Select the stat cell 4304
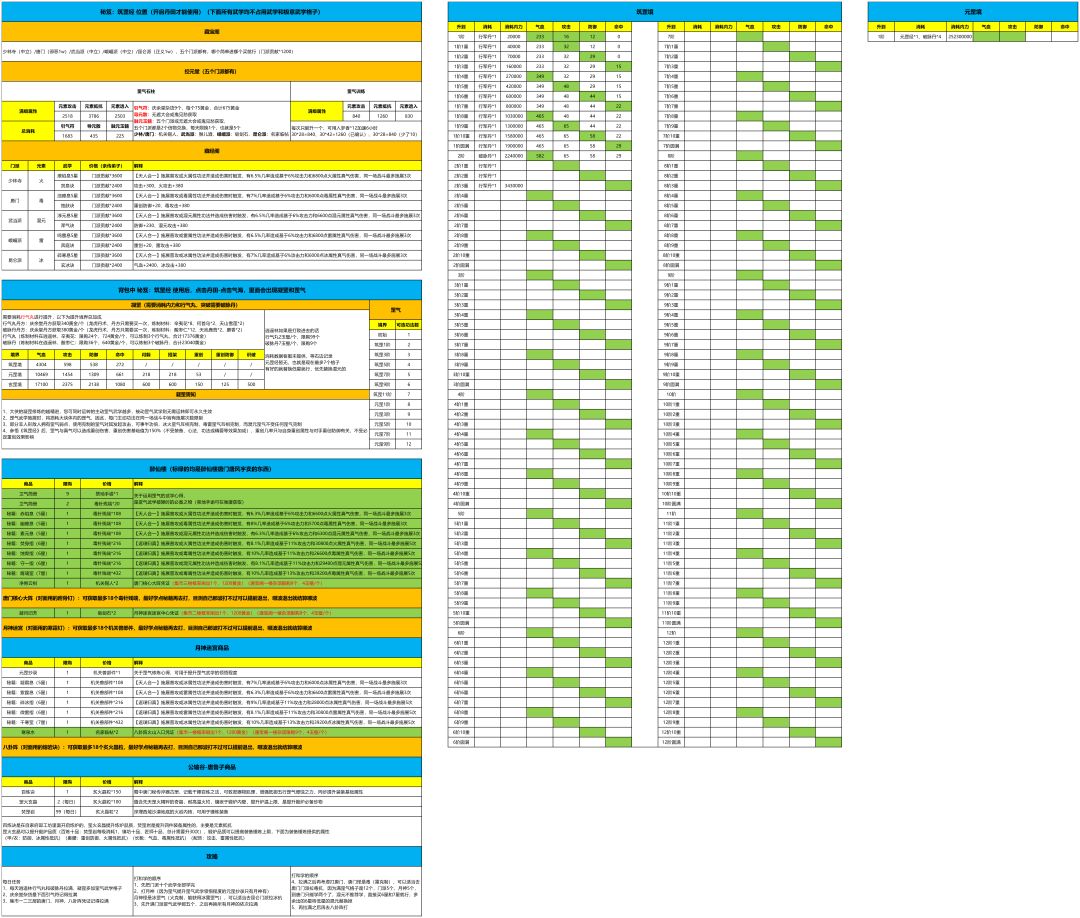The width and height of the screenshot is (1080, 918). click(x=41, y=364)
